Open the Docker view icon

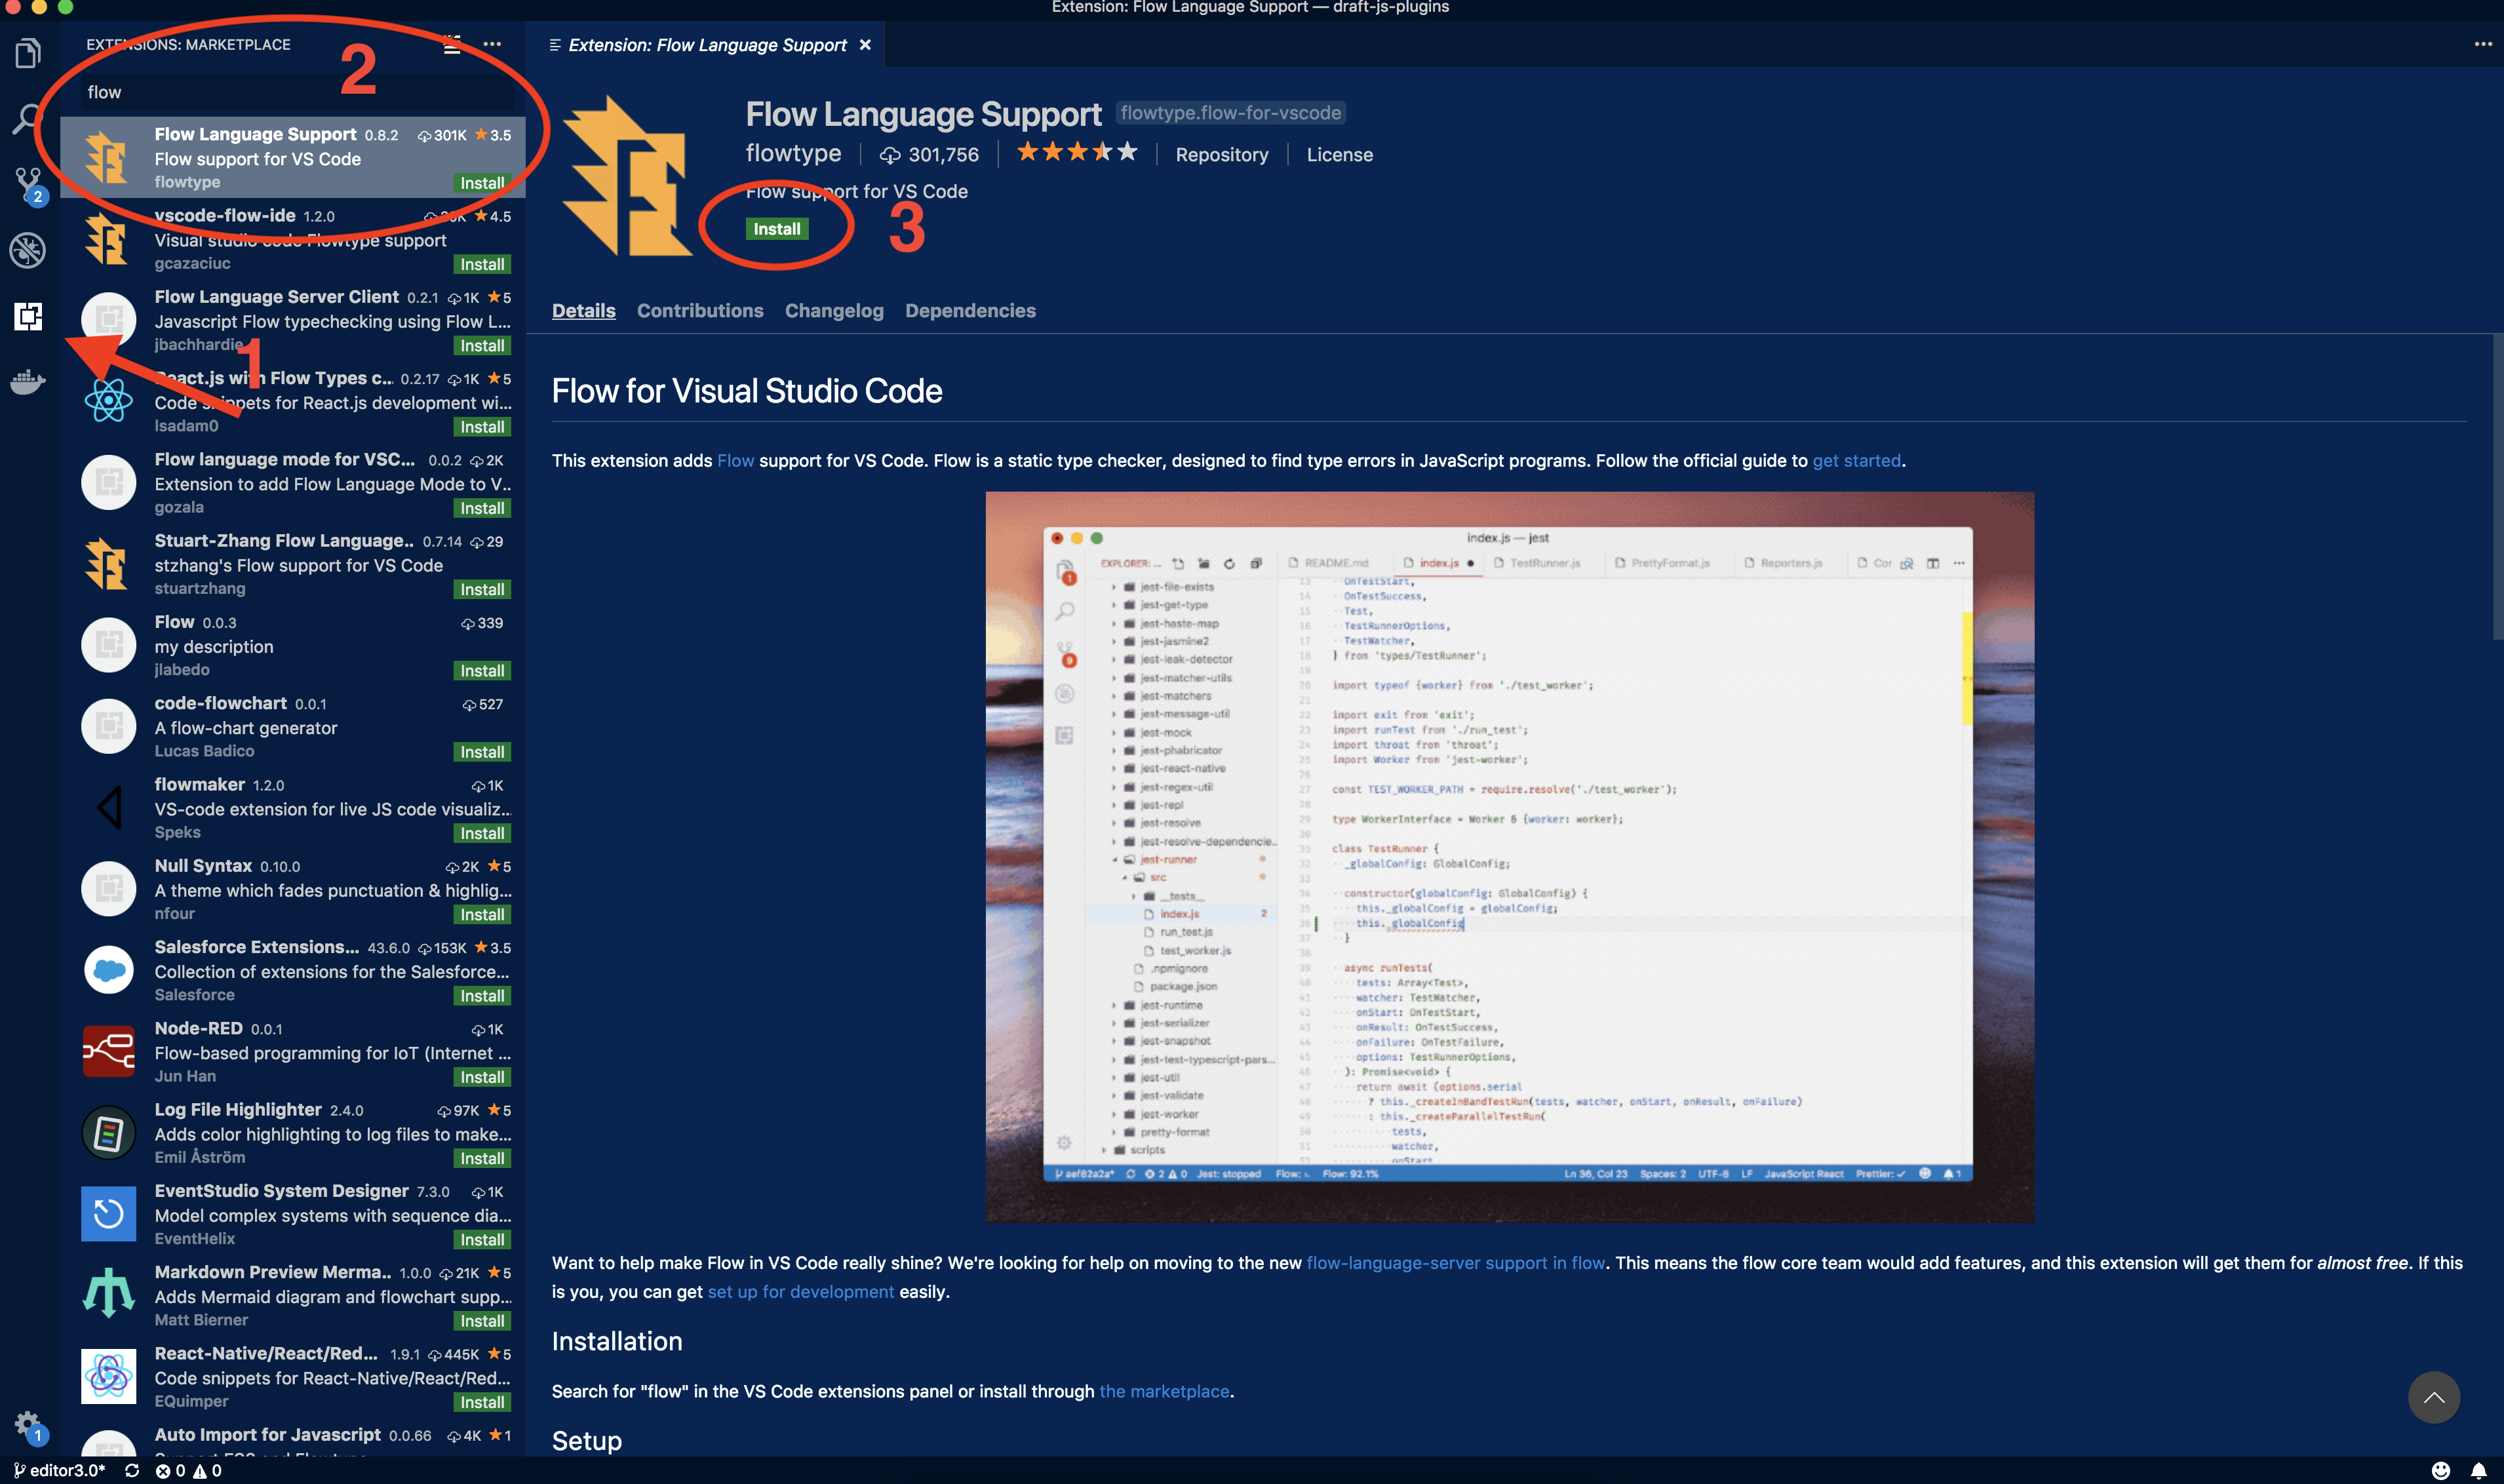28,382
